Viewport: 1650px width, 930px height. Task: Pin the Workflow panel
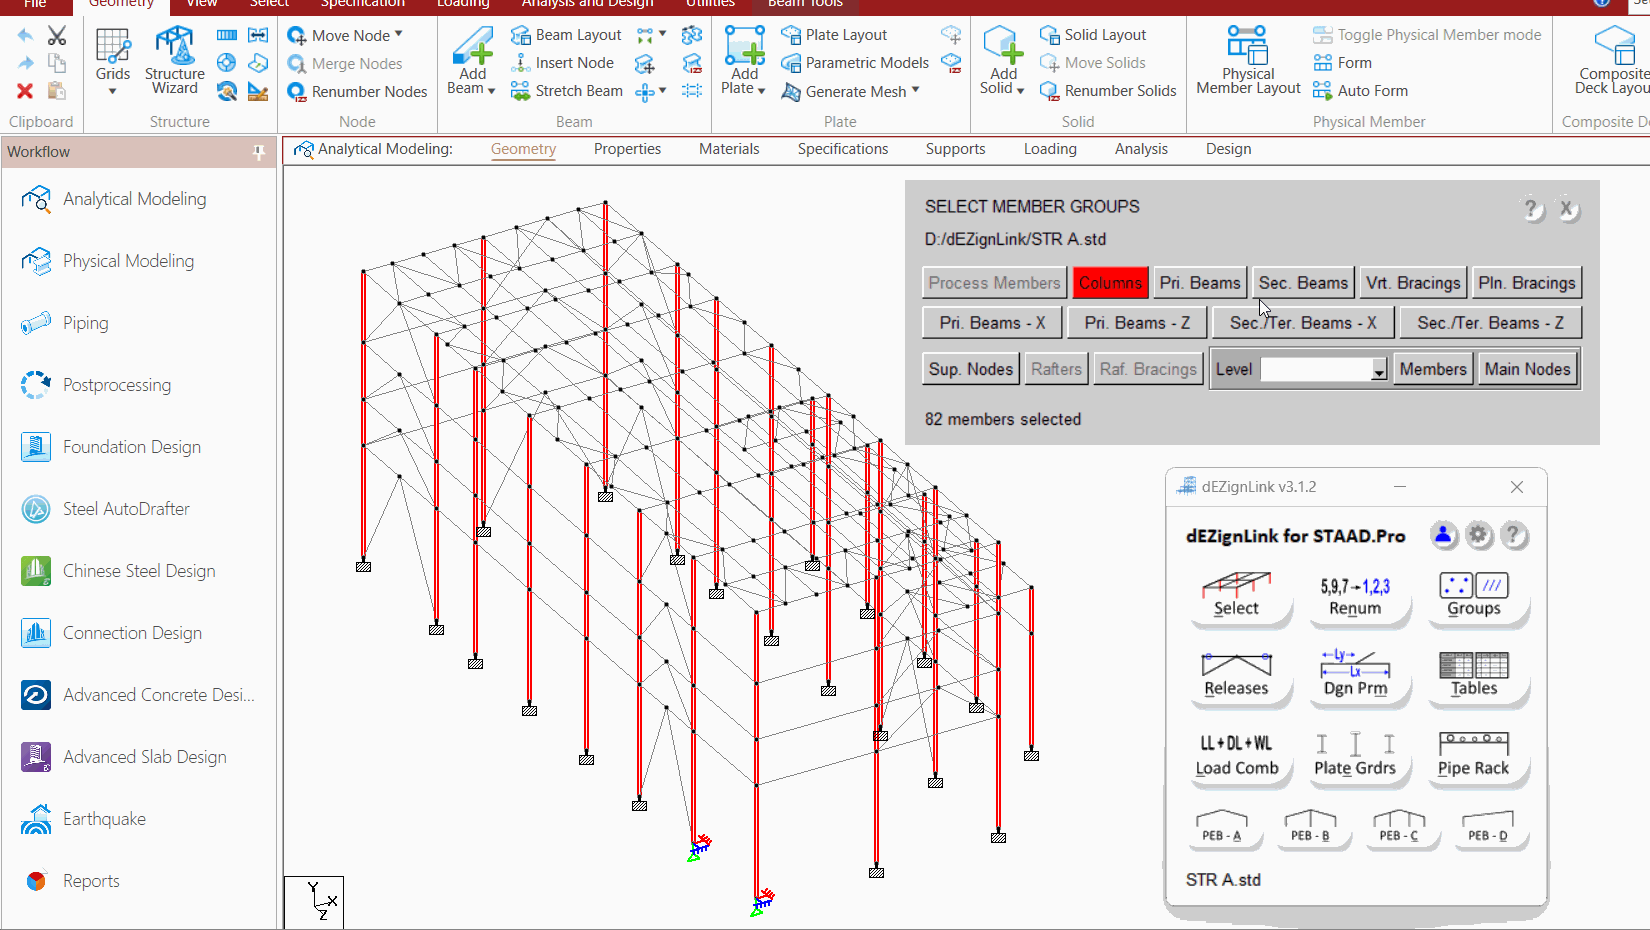[x=259, y=152]
